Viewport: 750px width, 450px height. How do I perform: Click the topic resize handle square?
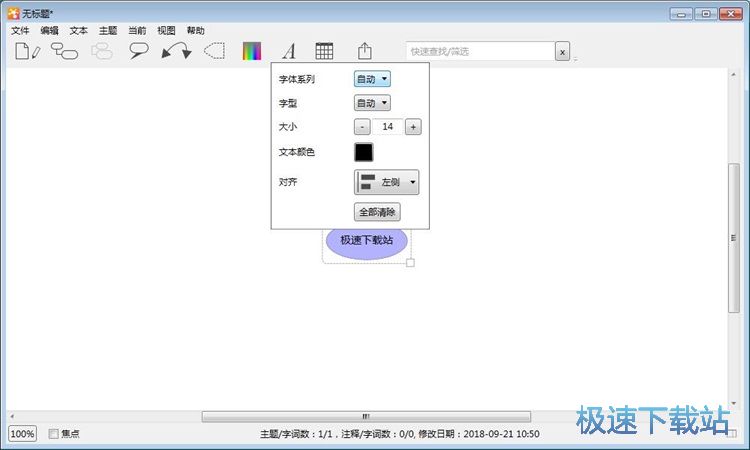click(x=410, y=263)
